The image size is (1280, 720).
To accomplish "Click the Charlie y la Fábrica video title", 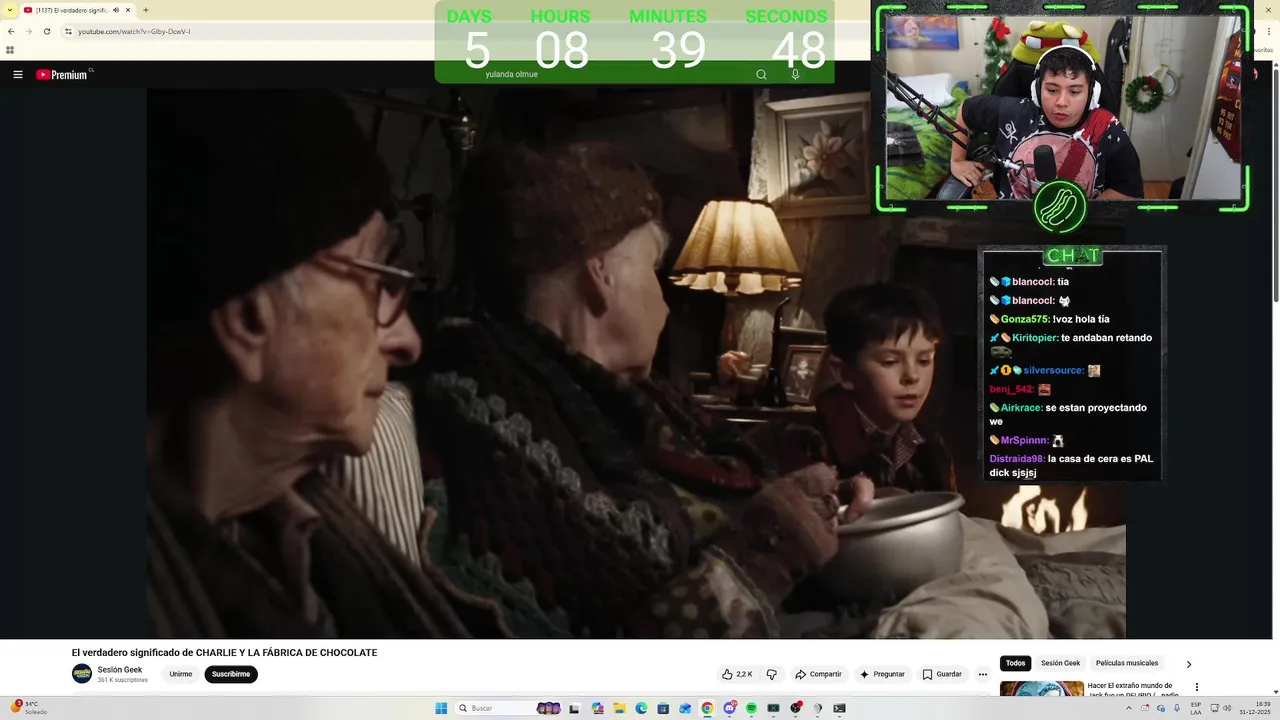I will pos(224,653).
